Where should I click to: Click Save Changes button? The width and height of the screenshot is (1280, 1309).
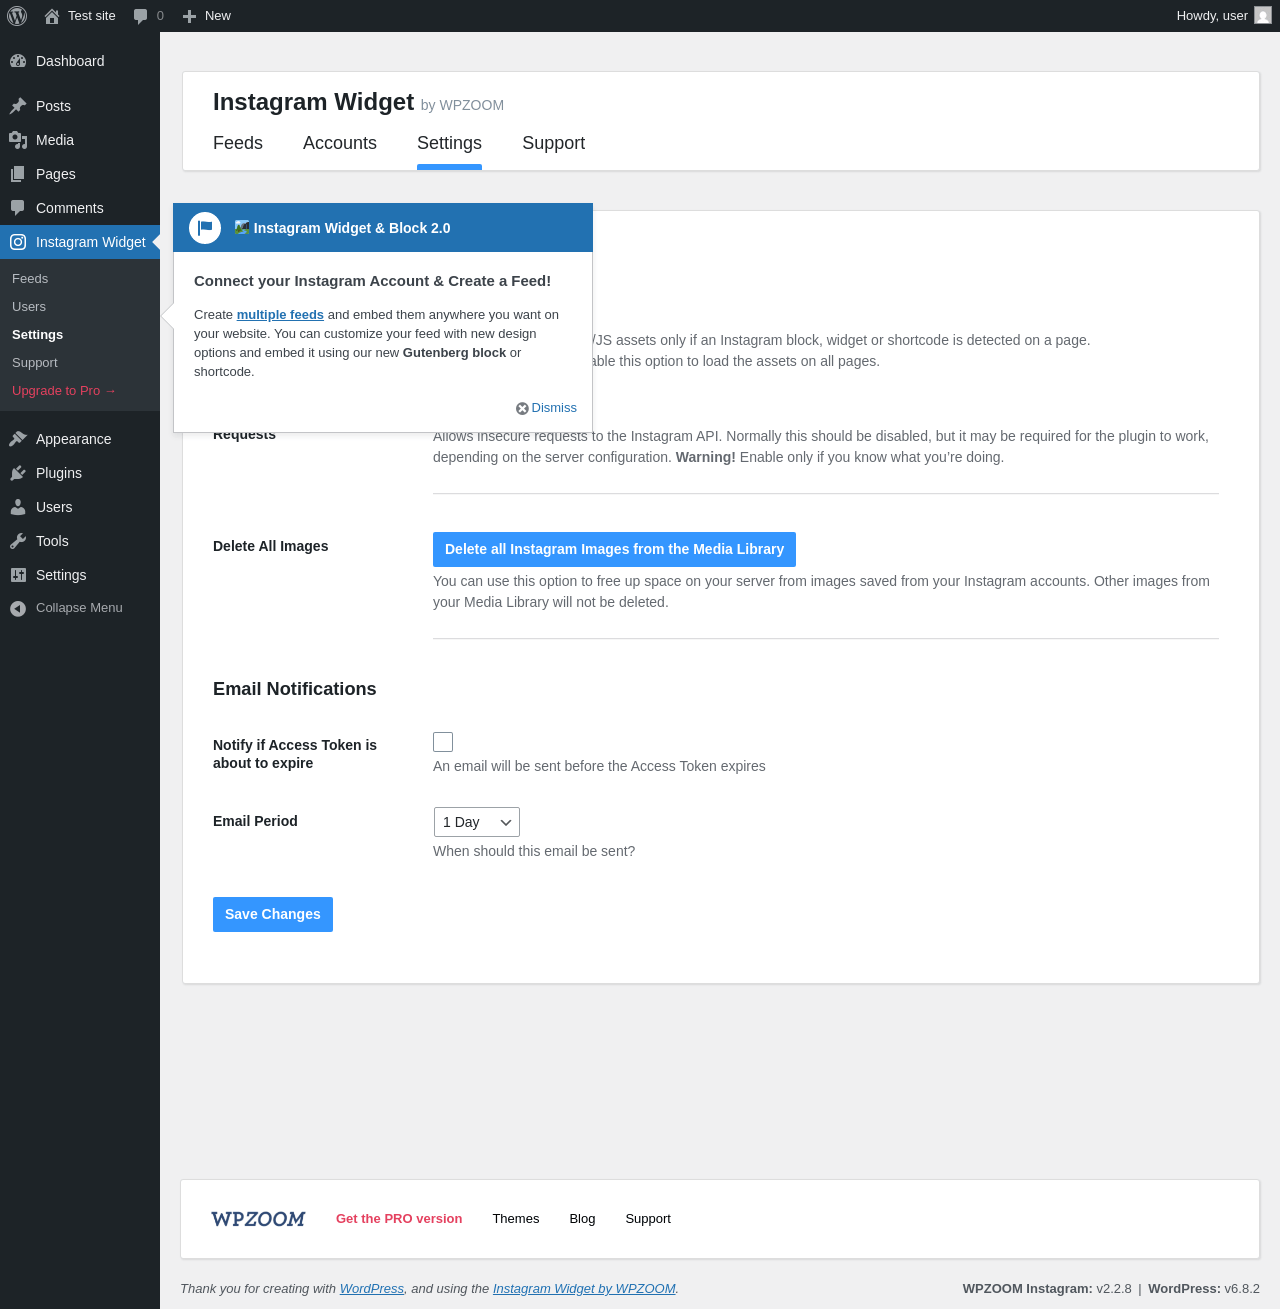[273, 914]
